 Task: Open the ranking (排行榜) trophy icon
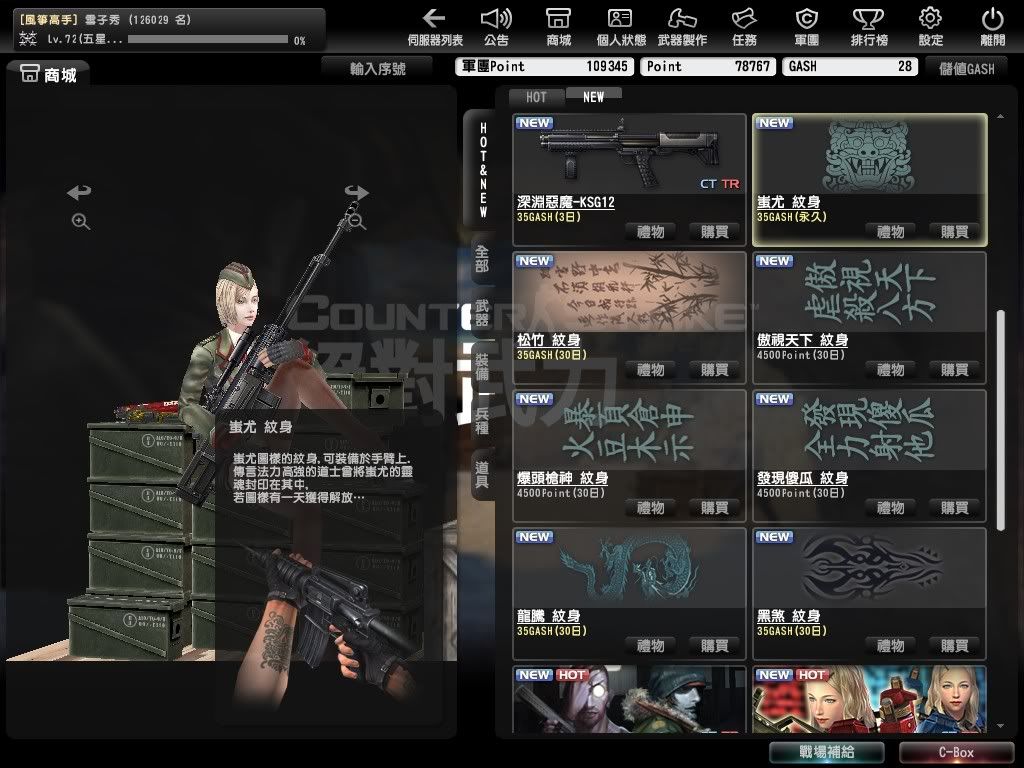pyautogui.click(x=868, y=19)
